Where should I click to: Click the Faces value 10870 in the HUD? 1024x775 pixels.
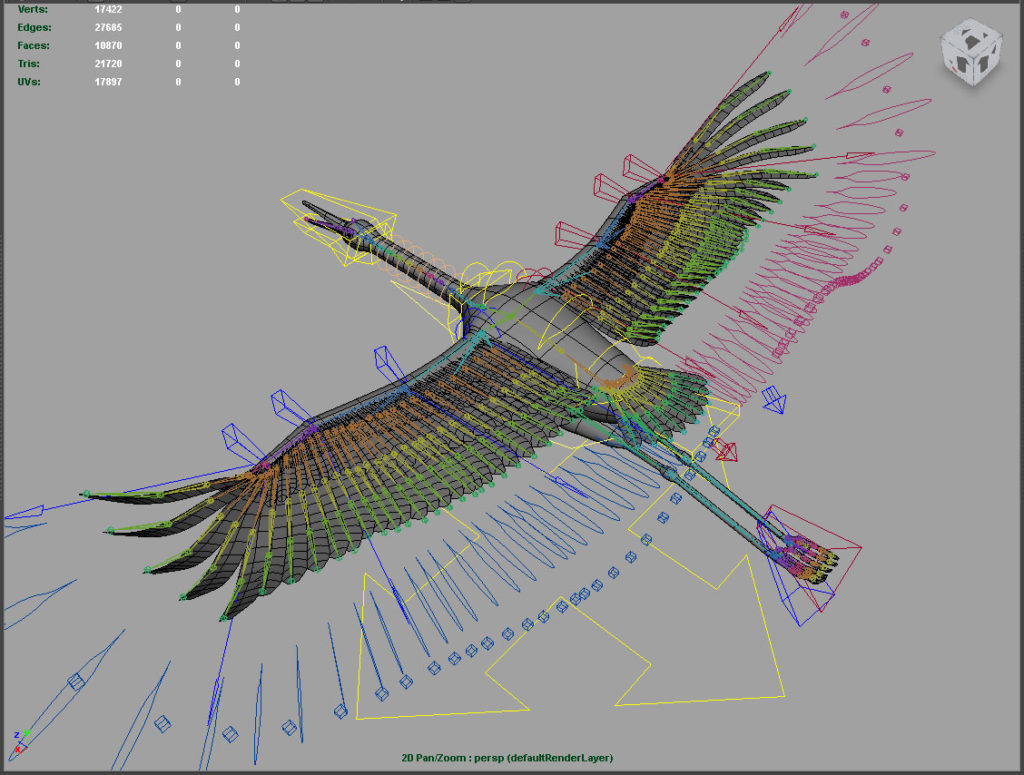click(x=108, y=46)
